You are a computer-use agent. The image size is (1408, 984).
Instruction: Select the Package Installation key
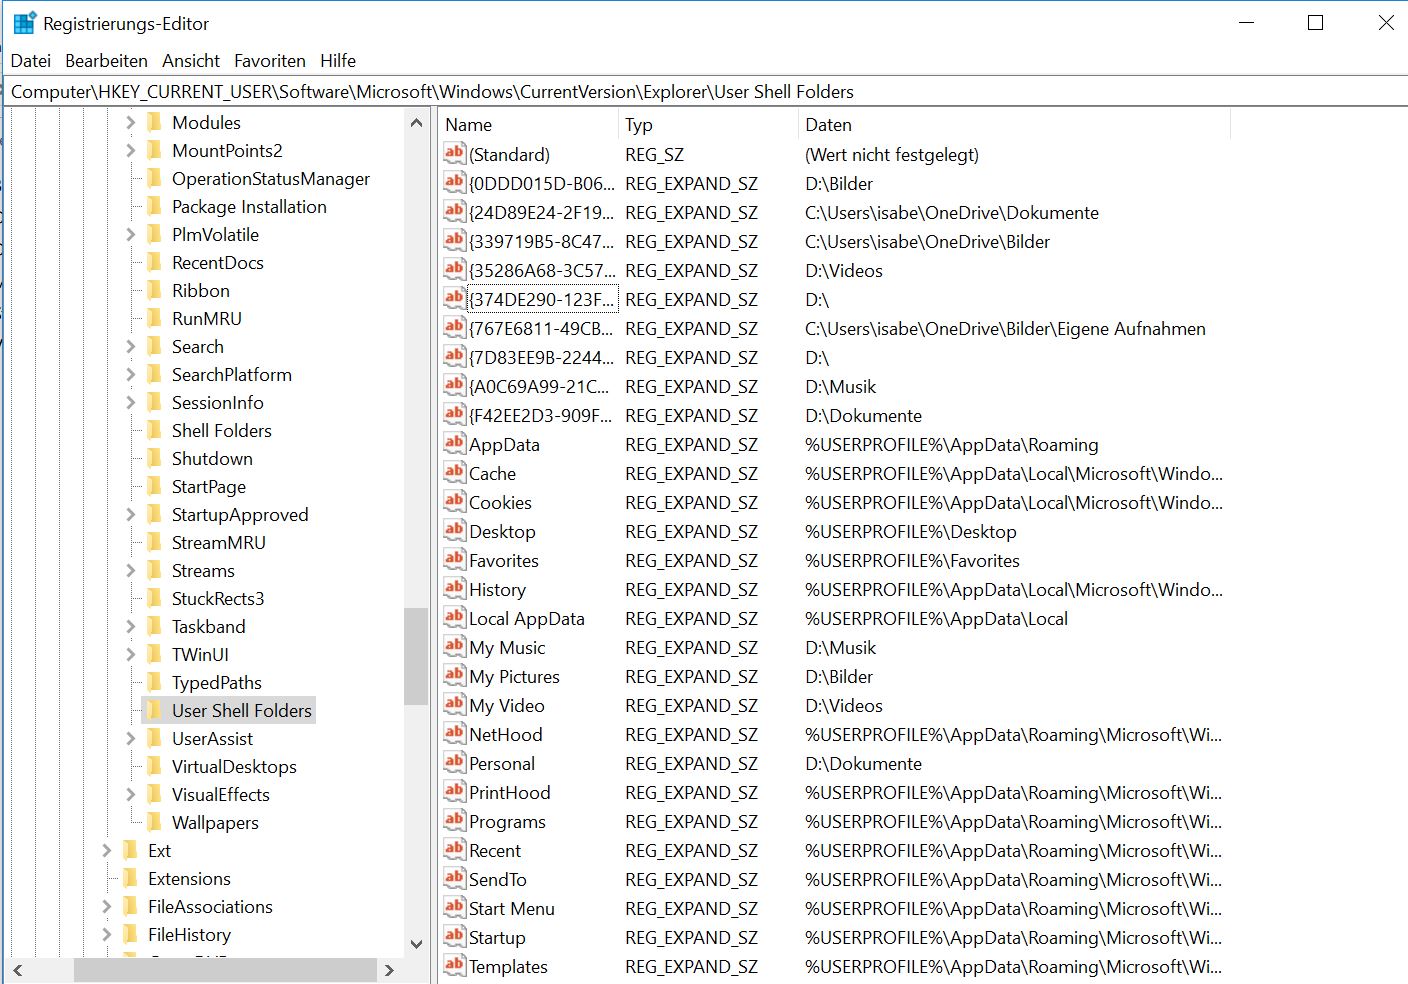(x=249, y=206)
